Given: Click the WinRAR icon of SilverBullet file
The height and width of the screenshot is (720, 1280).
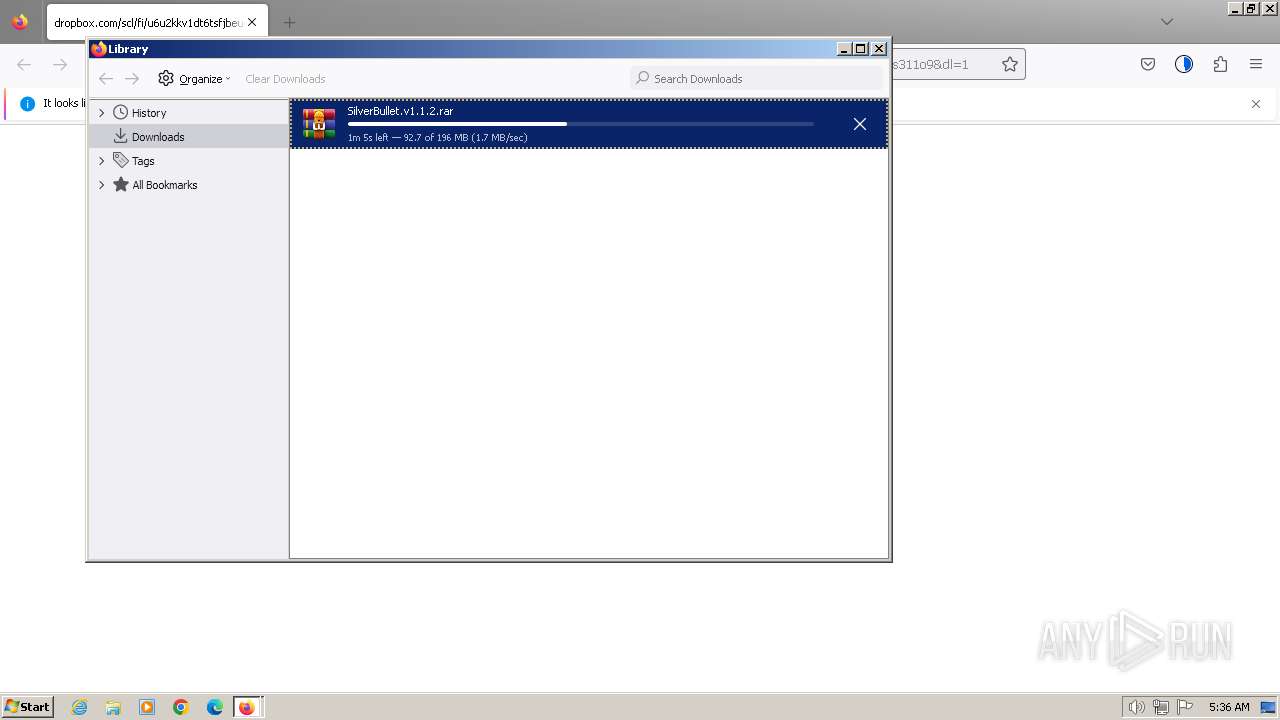Looking at the screenshot, I should (x=319, y=124).
